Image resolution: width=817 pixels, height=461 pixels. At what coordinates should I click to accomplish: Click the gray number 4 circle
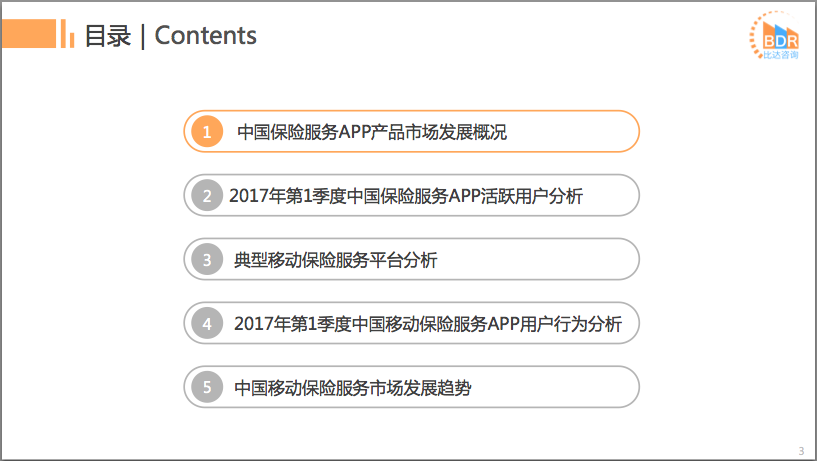click(206, 324)
